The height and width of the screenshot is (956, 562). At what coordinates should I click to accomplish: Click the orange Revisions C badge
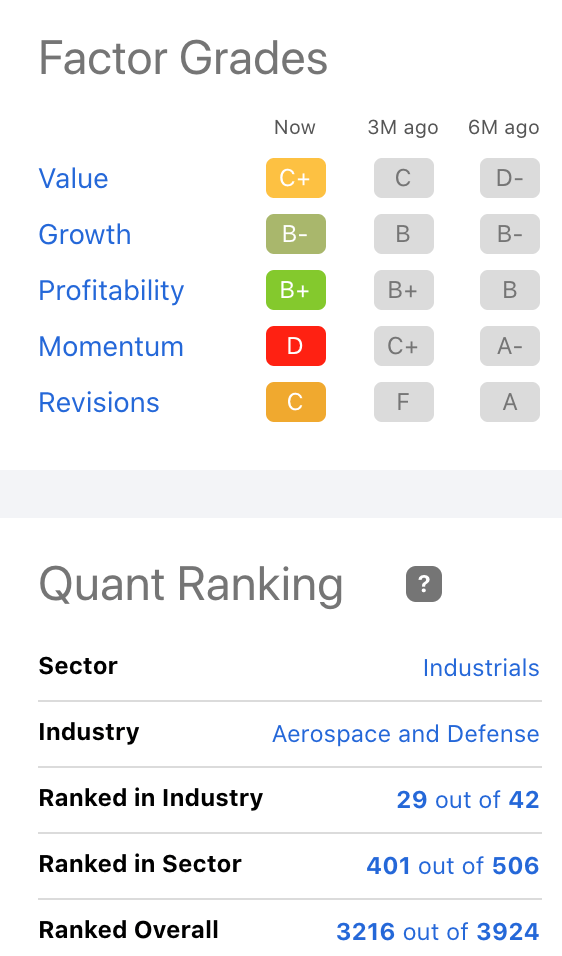[296, 402]
